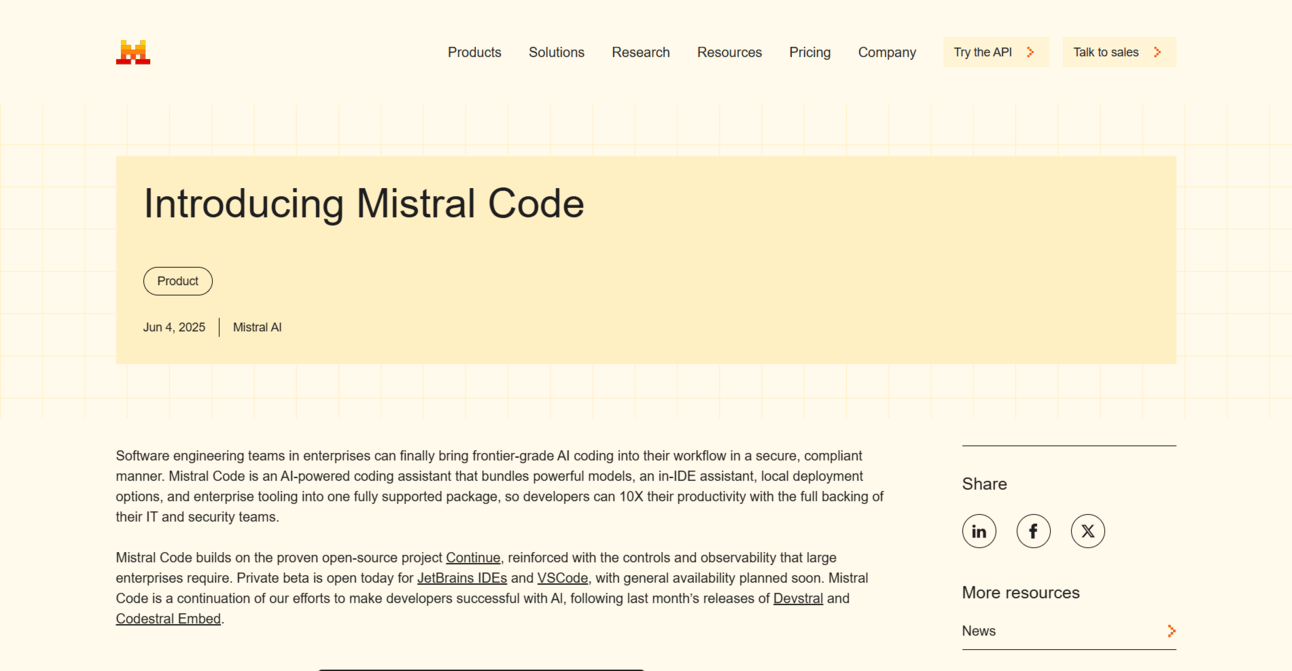The width and height of the screenshot is (1292, 671).
Task: Open the Company menu
Action: [x=887, y=52]
